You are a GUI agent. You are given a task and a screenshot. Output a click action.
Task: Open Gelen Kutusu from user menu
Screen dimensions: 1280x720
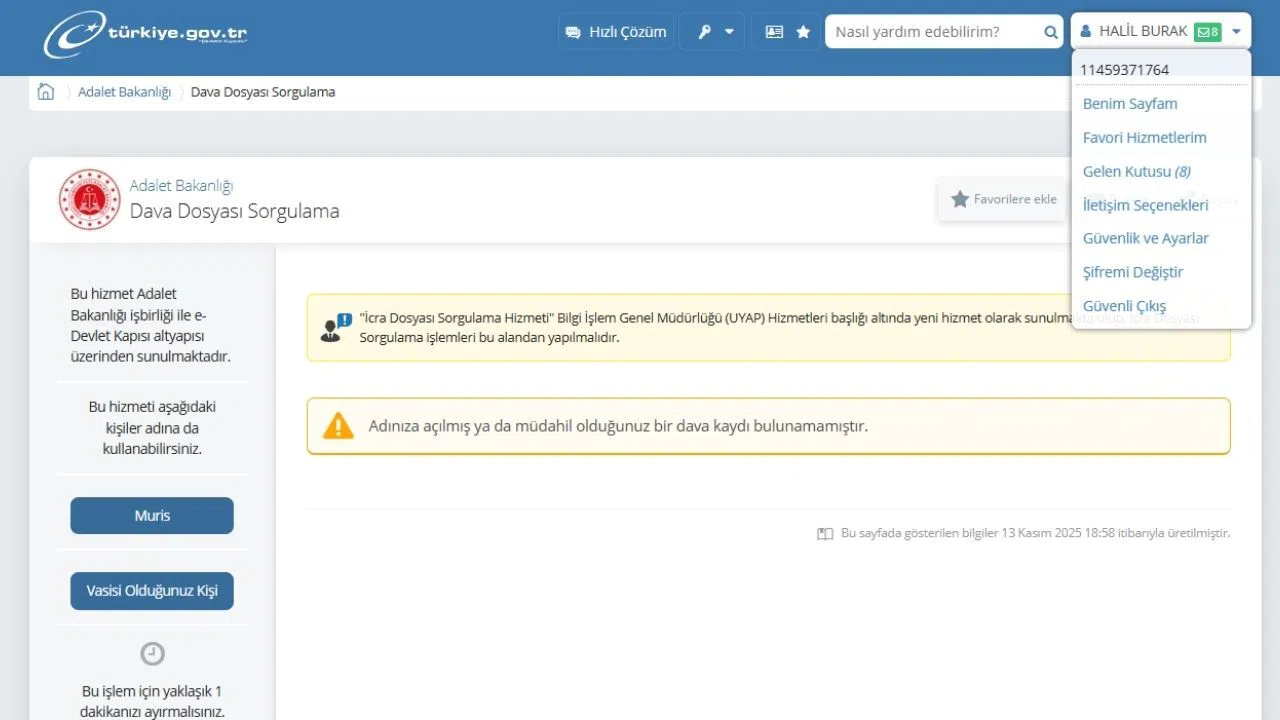[x=1136, y=172]
